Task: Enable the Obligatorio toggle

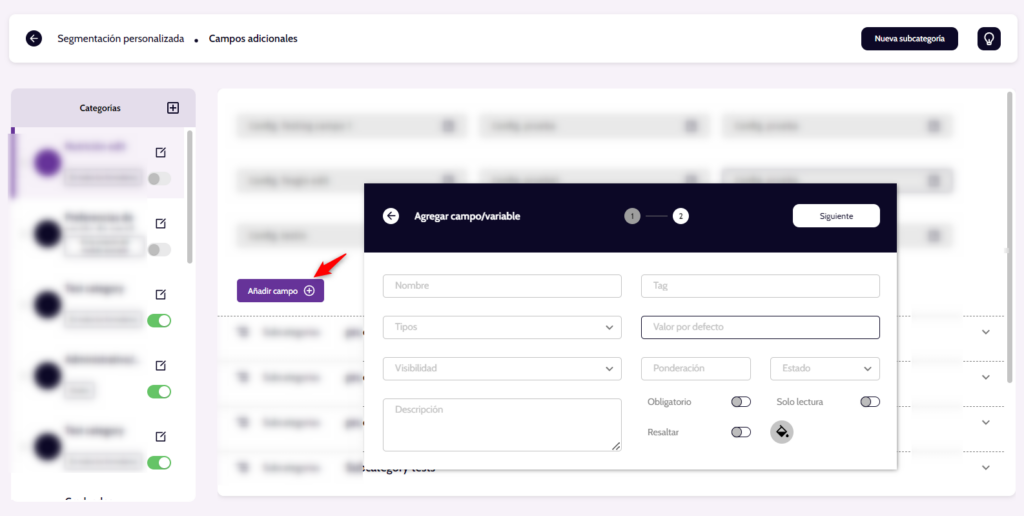Action: click(740, 402)
